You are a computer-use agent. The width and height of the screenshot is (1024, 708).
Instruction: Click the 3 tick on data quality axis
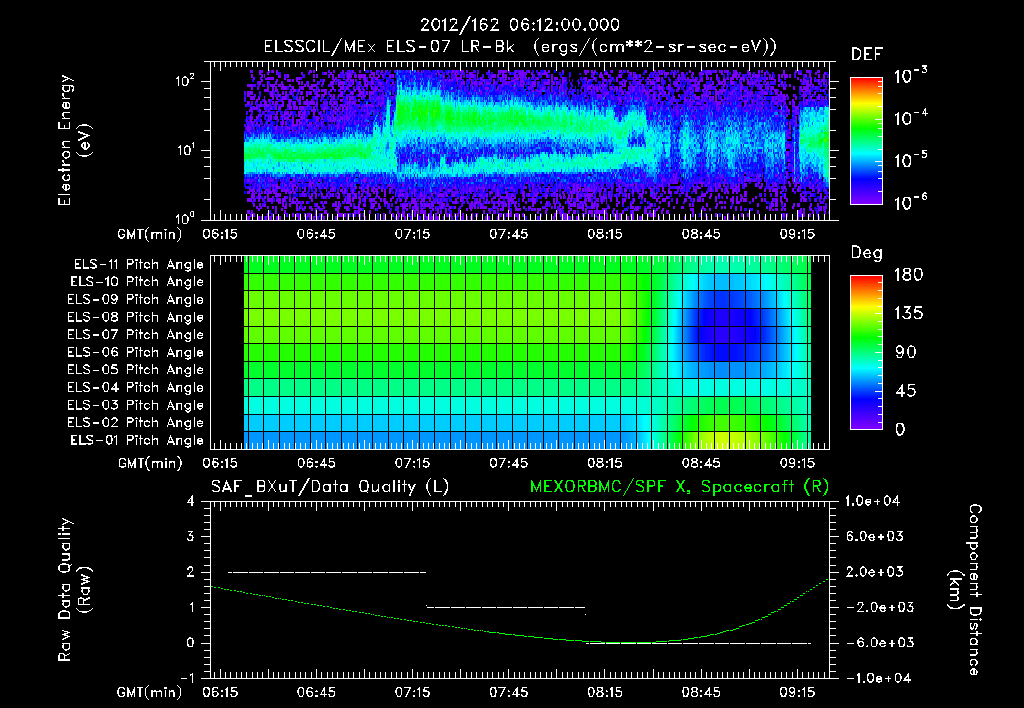191,536
